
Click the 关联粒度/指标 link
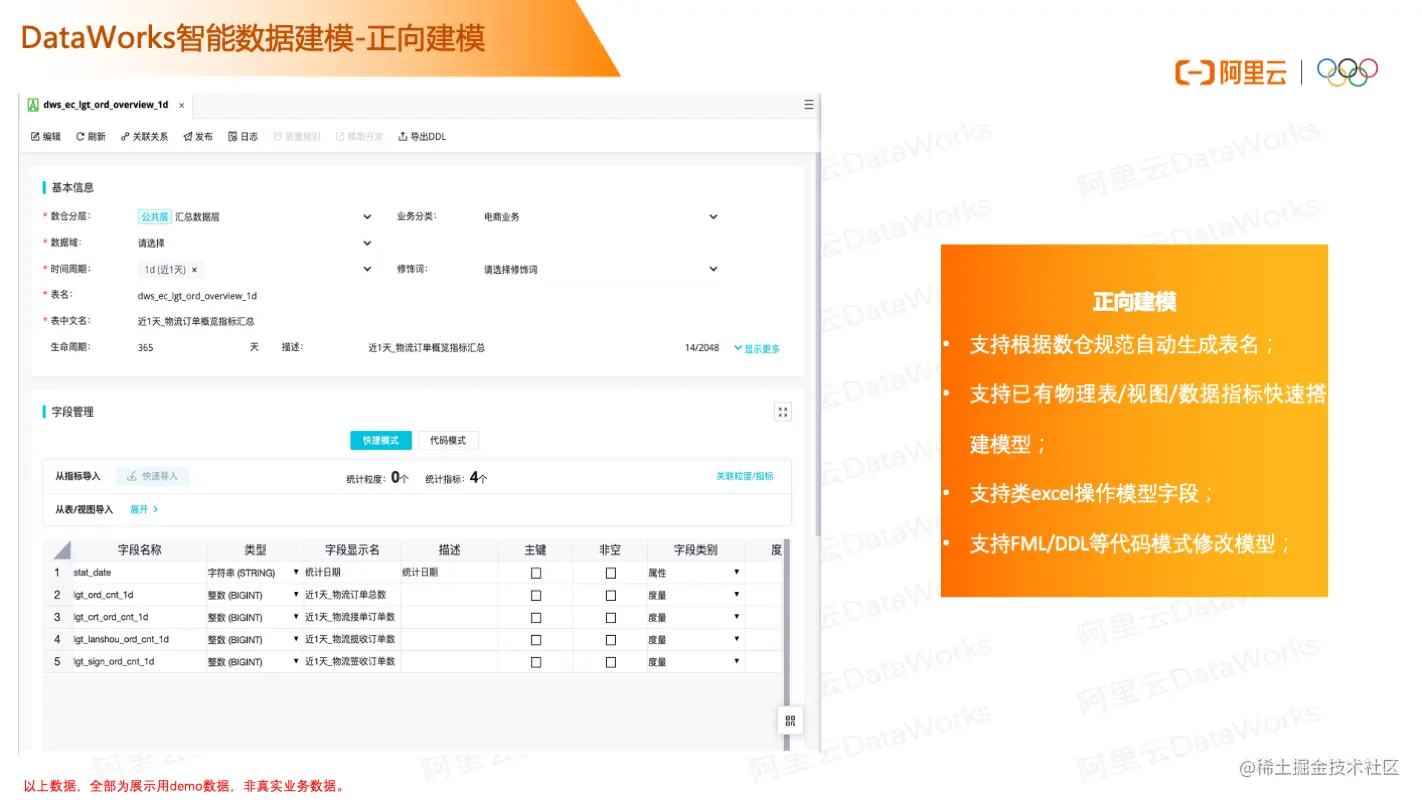[x=744, y=476]
